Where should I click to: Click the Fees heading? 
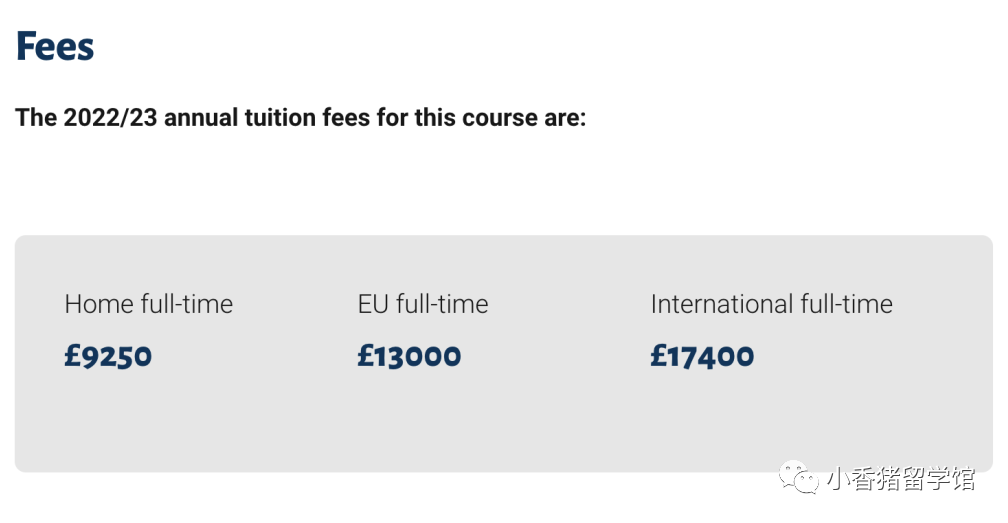point(55,46)
